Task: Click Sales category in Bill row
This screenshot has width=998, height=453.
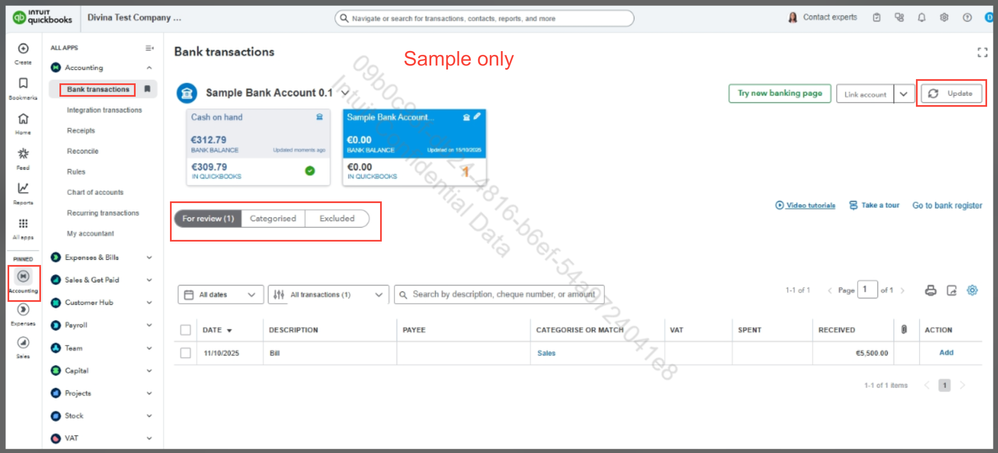Action: click(x=546, y=353)
